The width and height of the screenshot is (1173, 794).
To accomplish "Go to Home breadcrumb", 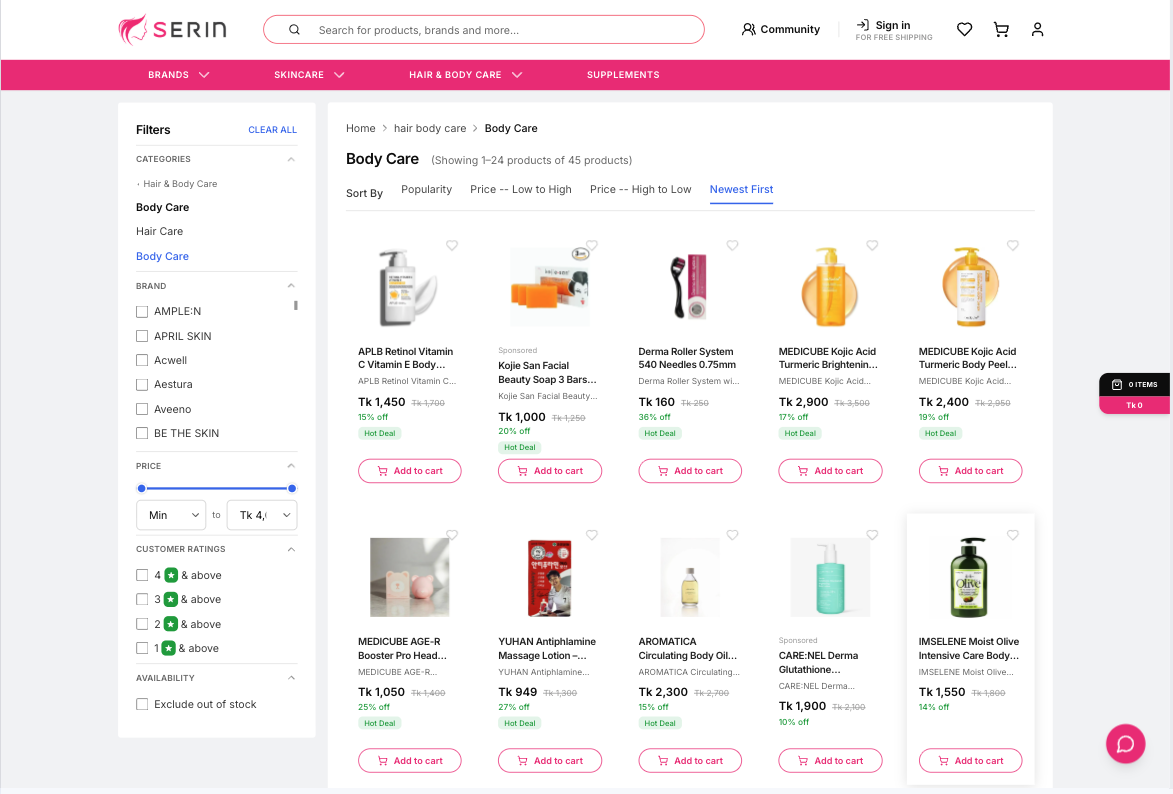I will click(361, 129).
